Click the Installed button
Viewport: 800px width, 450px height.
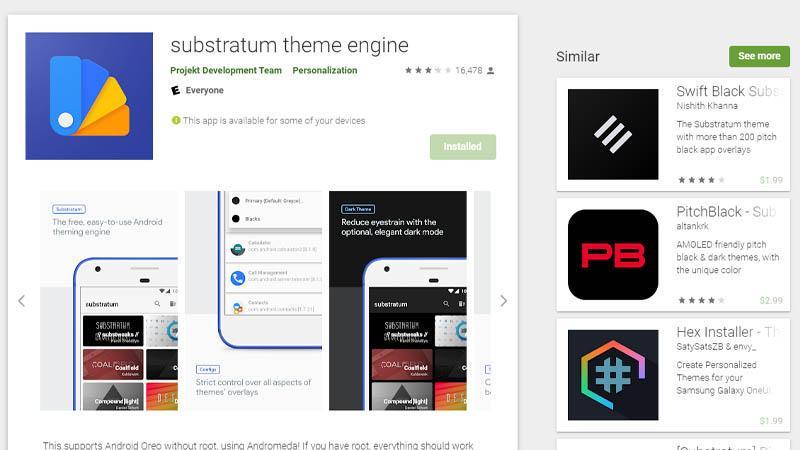463,147
